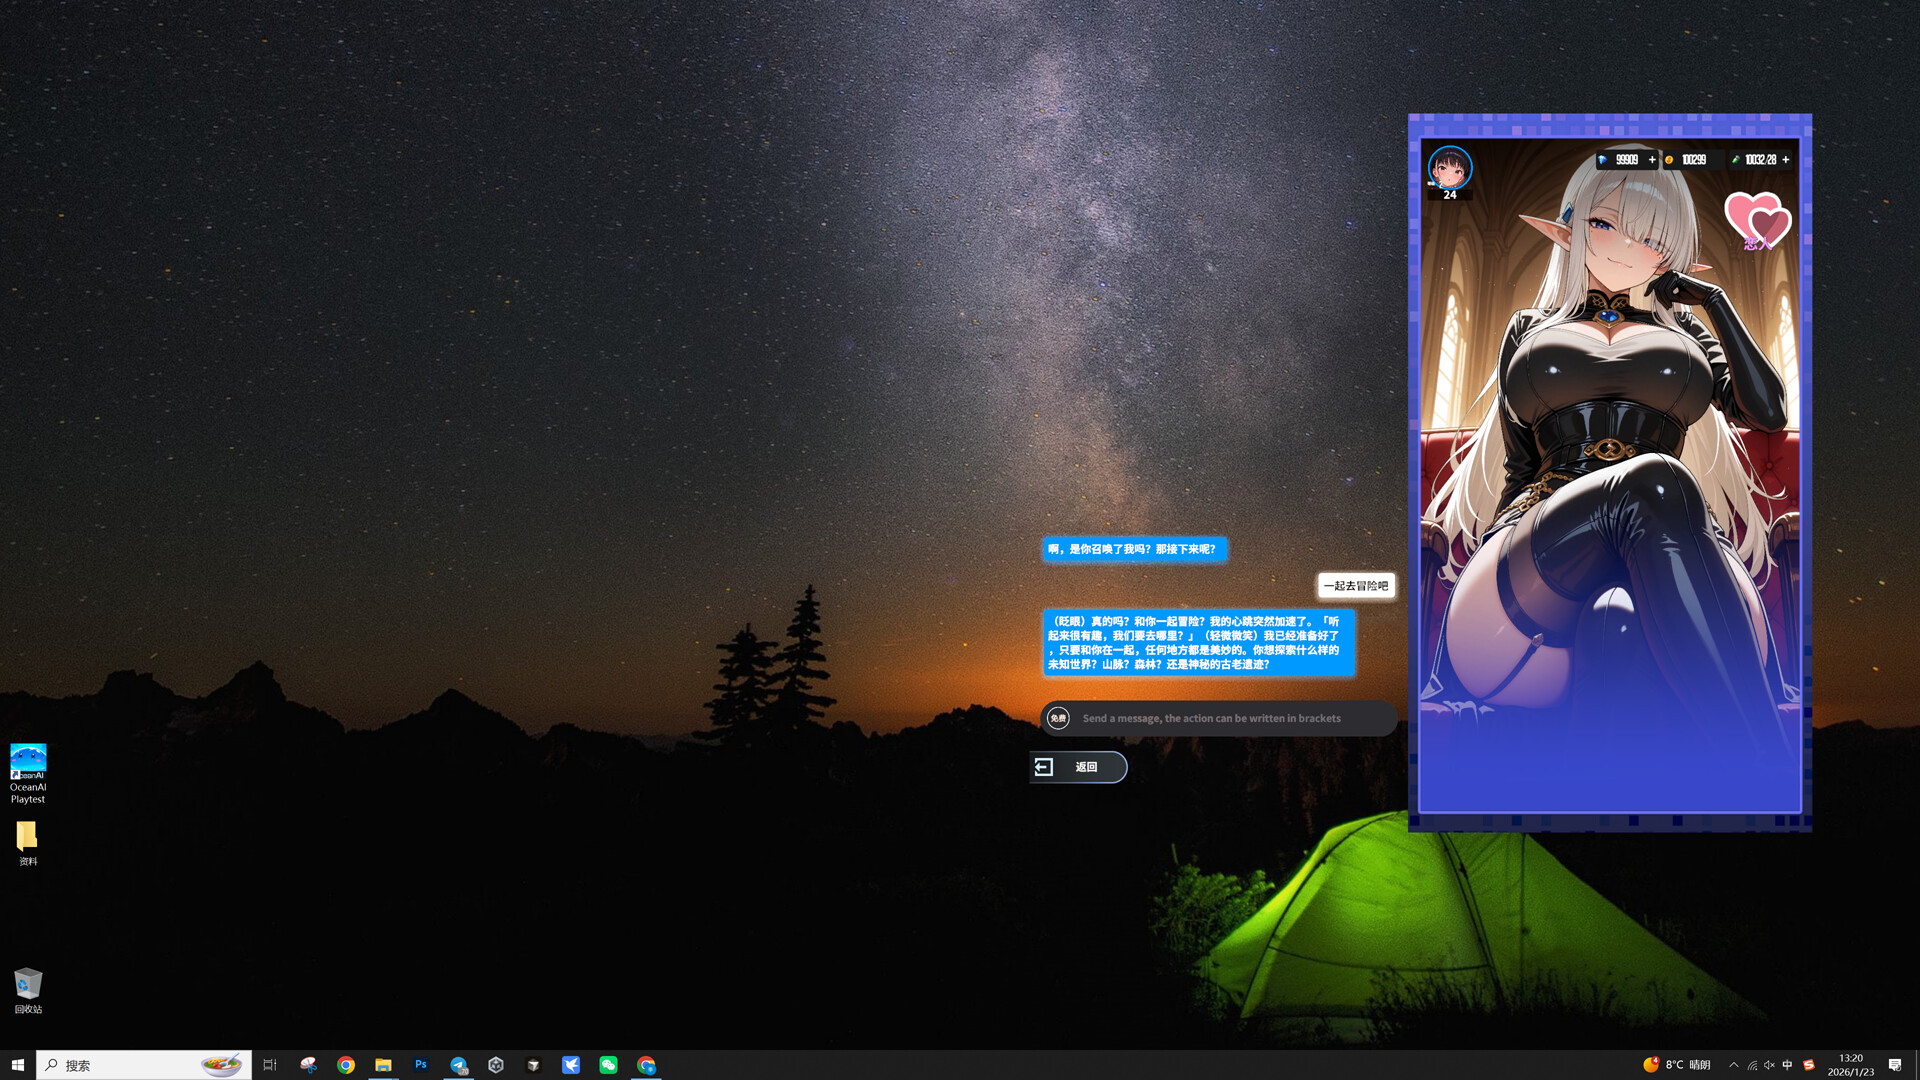Click the 免费 badge in message box
The width and height of the screenshot is (1920, 1080).
(1058, 718)
